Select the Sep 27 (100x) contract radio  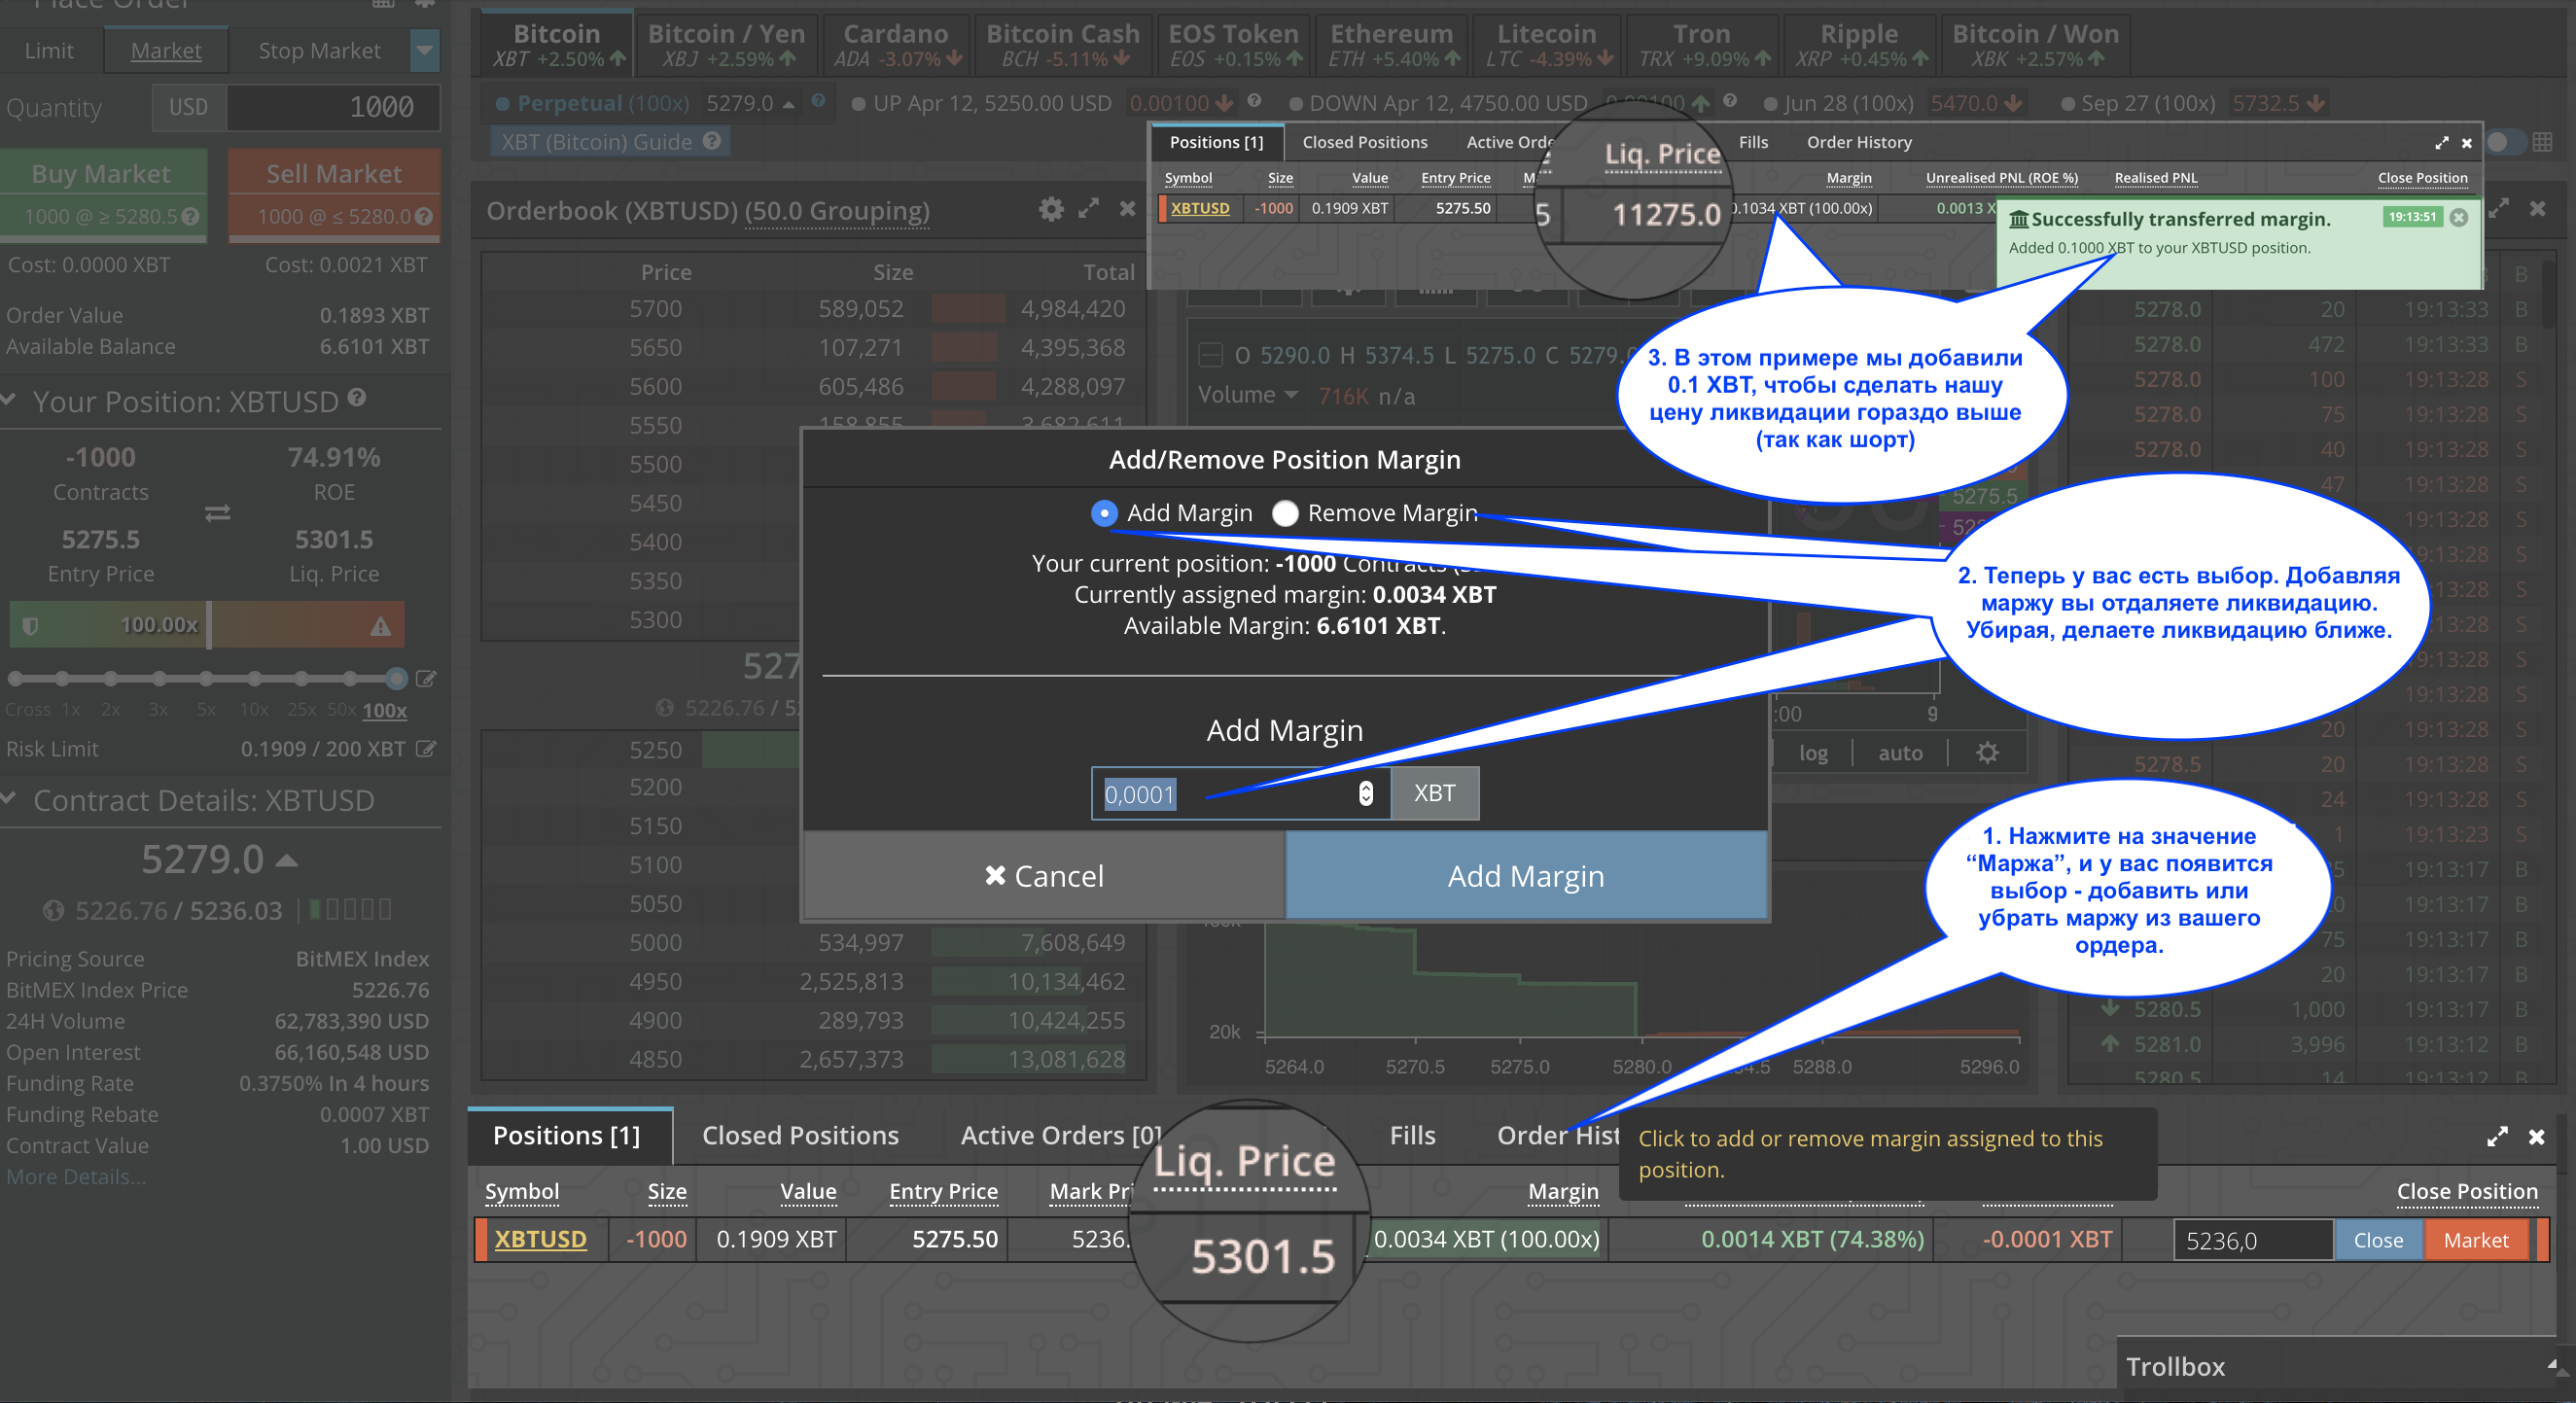pyautogui.click(x=2067, y=104)
